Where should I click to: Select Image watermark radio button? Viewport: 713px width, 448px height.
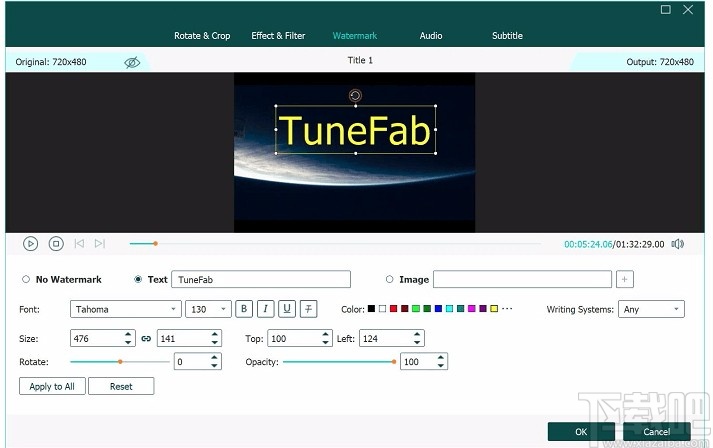click(x=389, y=279)
